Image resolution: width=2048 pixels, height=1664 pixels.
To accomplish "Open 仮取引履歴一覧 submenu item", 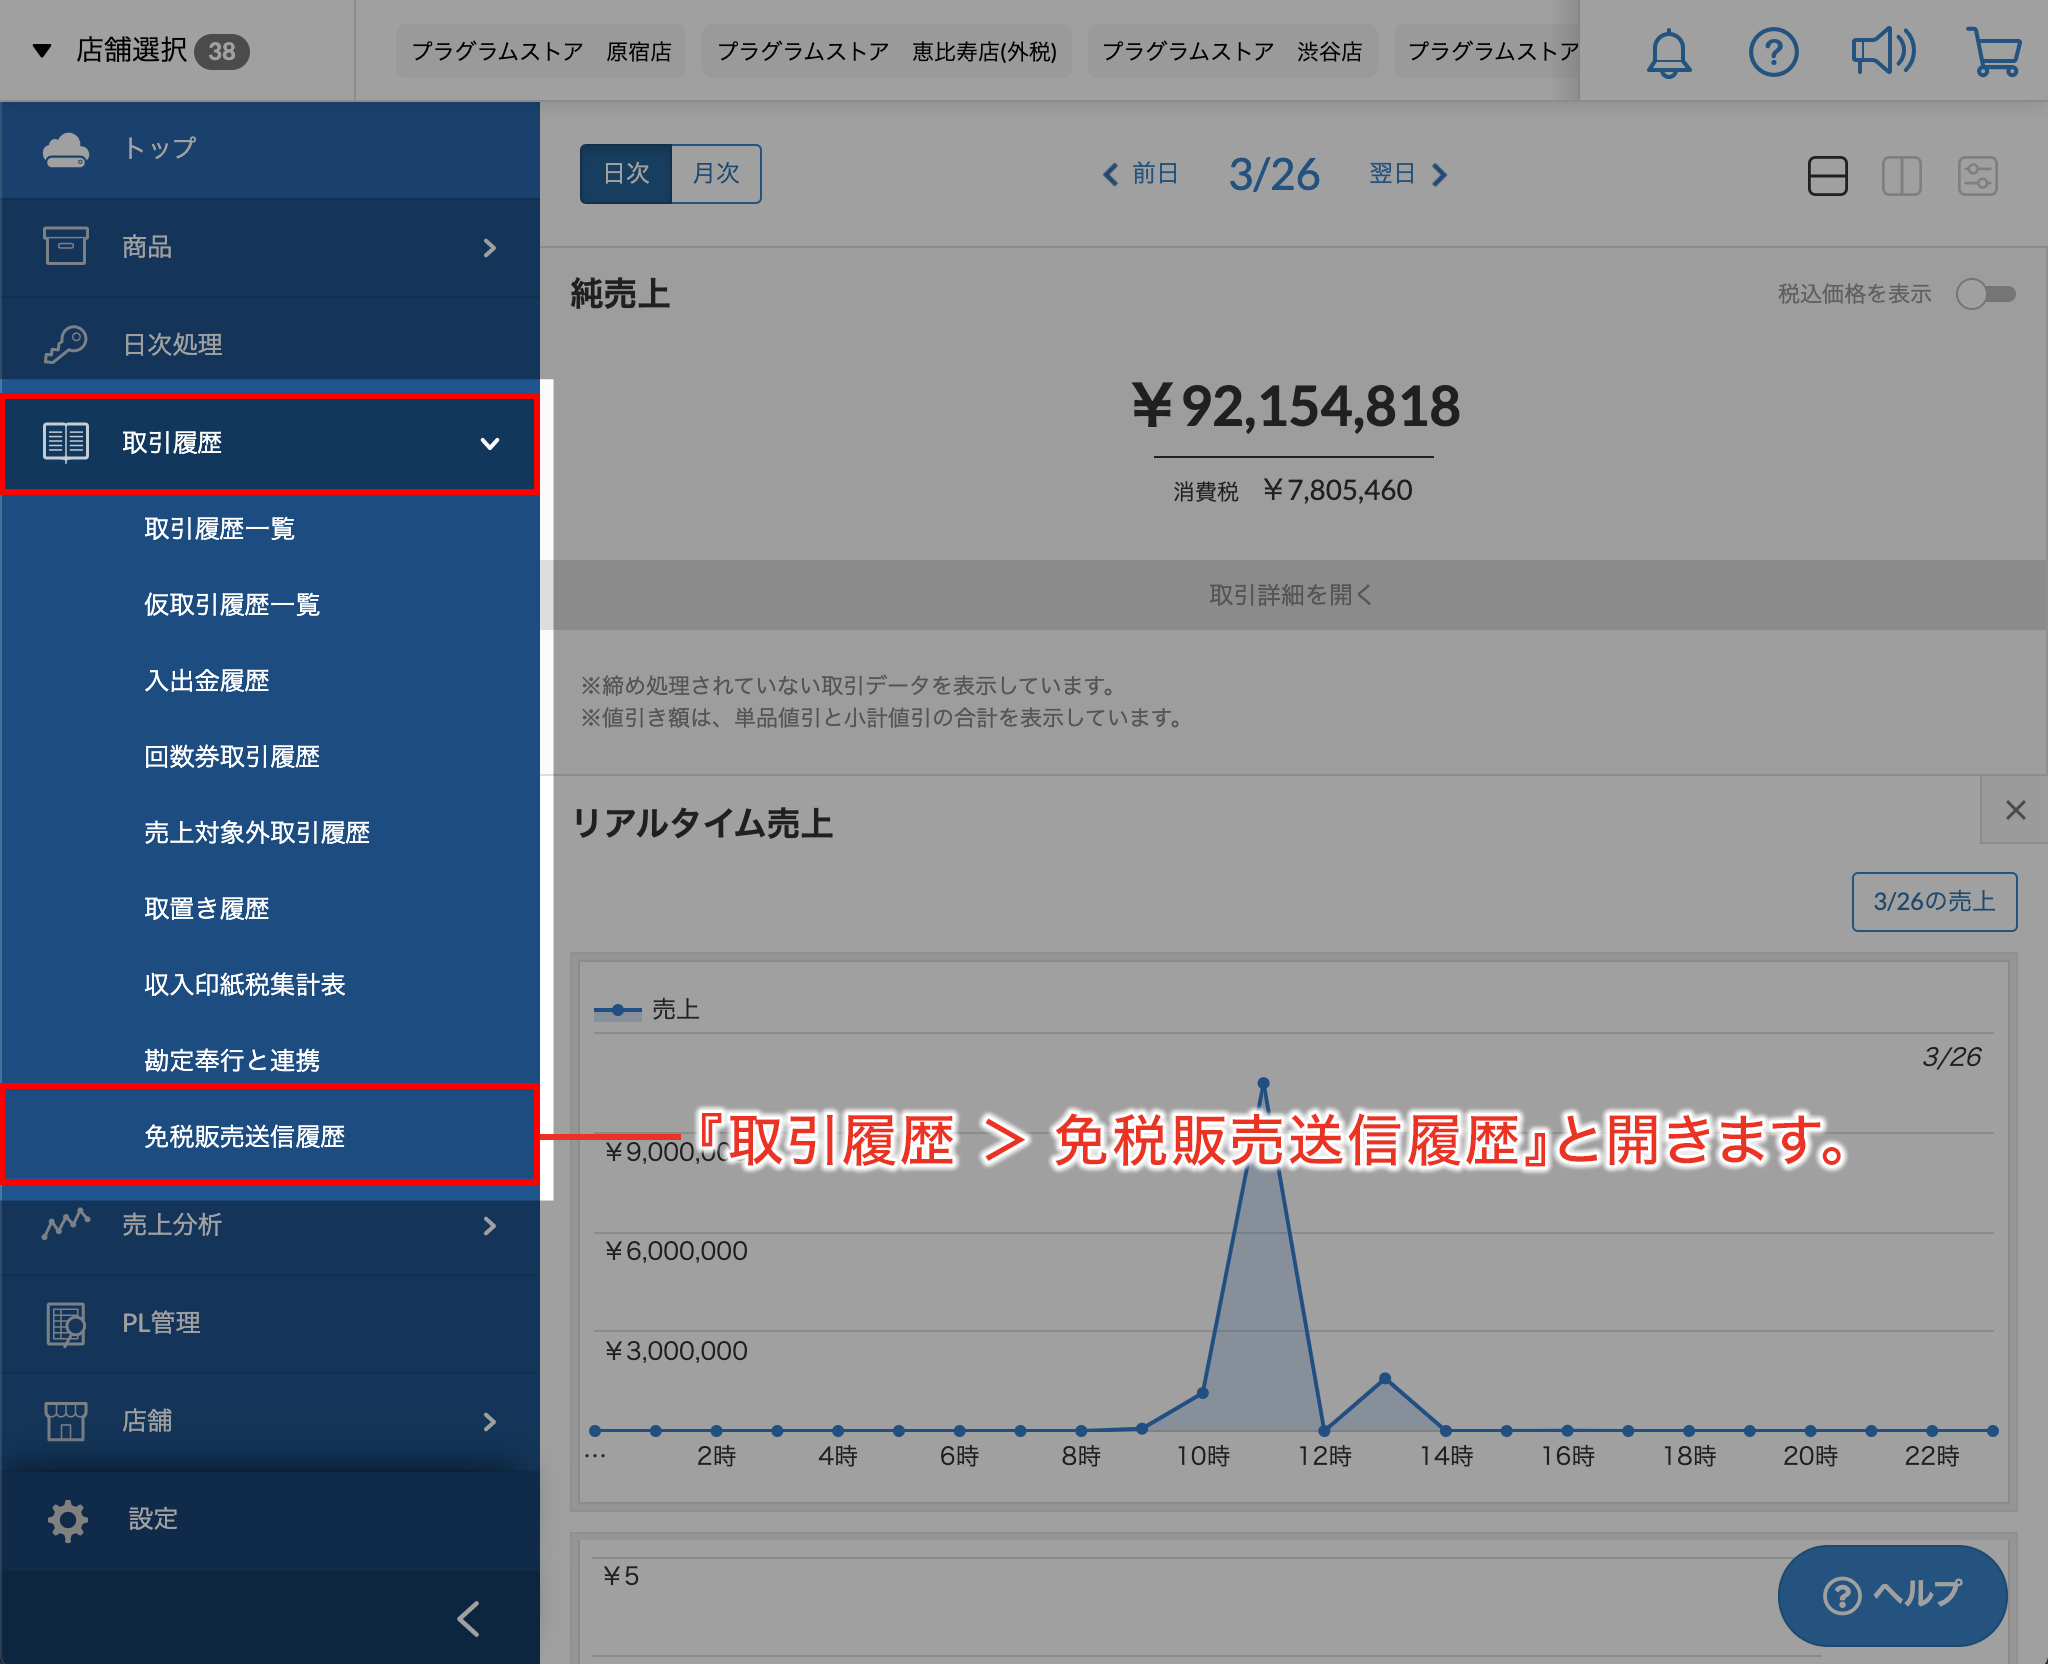I will [231, 604].
